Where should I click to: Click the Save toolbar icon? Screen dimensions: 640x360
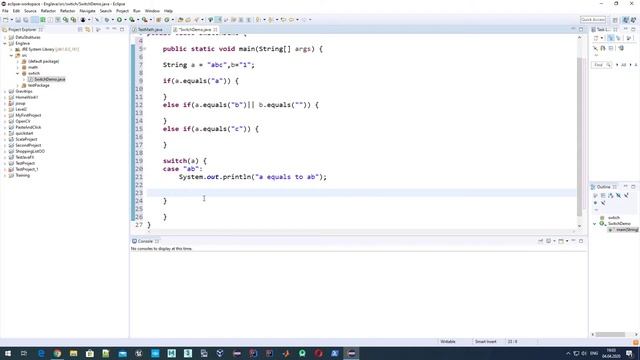click(x=18, y=20)
